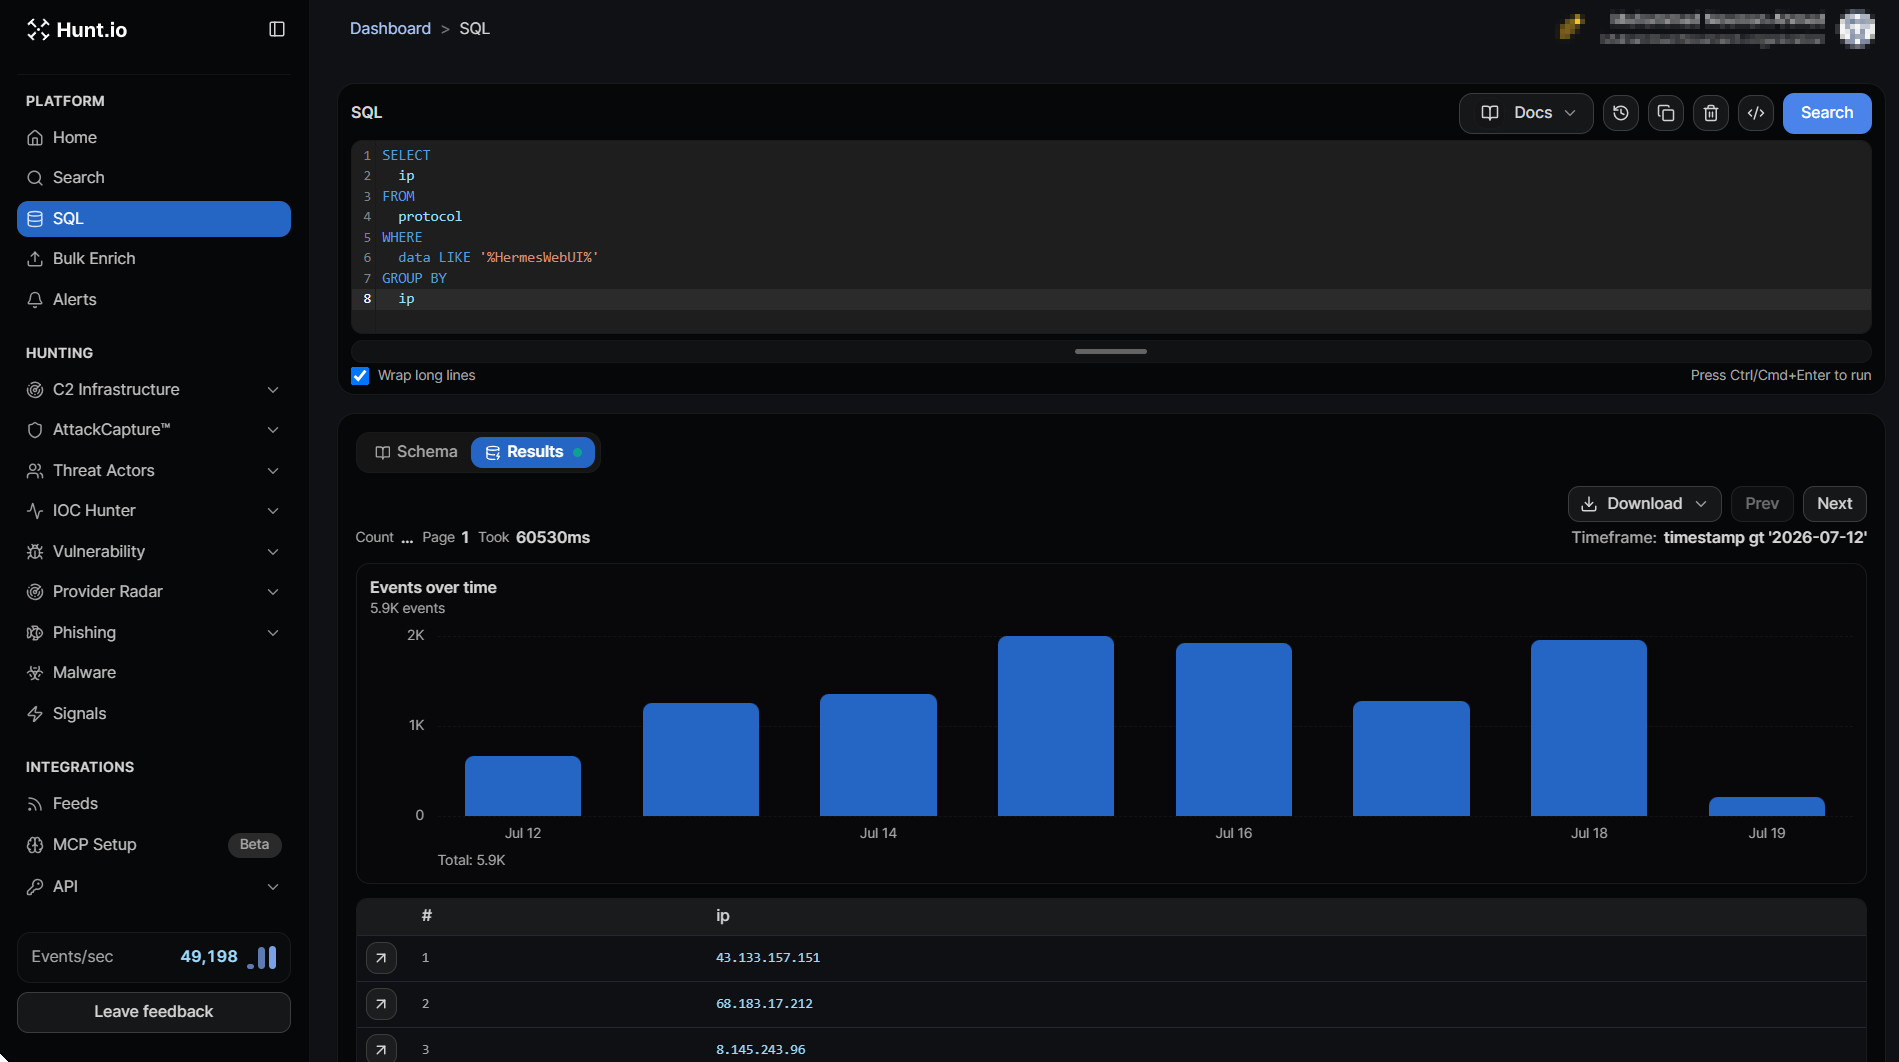Open row 1 details arrow icon

click(x=381, y=958)
